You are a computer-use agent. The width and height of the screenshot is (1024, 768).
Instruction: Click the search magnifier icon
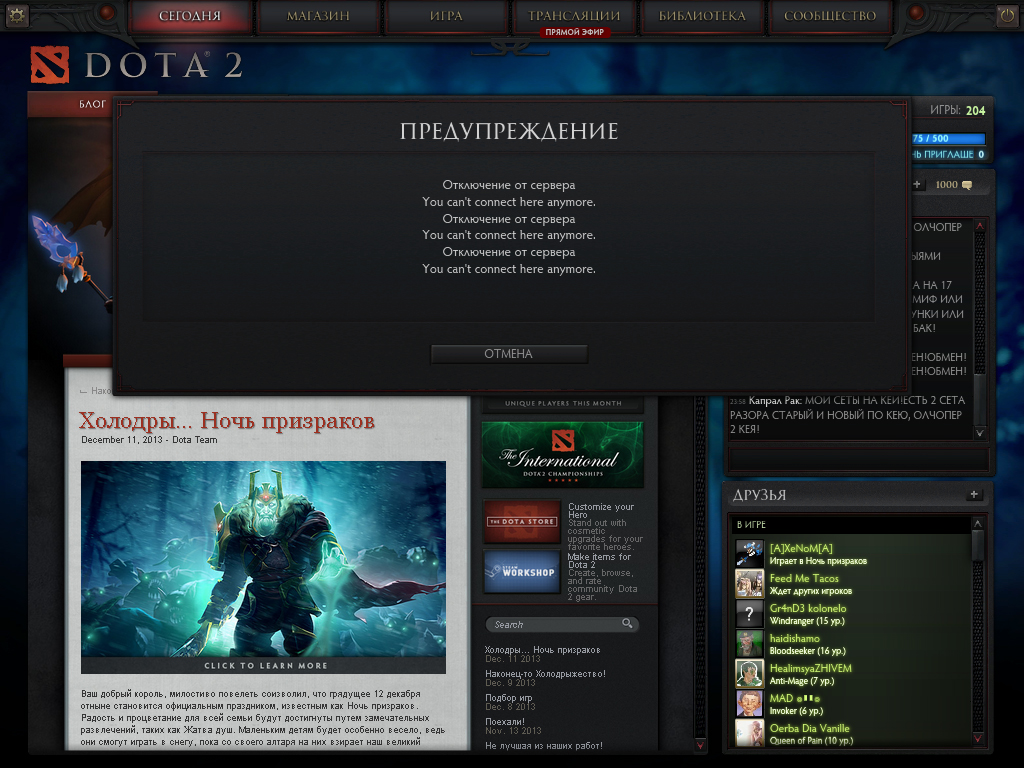tap(627, 624)
